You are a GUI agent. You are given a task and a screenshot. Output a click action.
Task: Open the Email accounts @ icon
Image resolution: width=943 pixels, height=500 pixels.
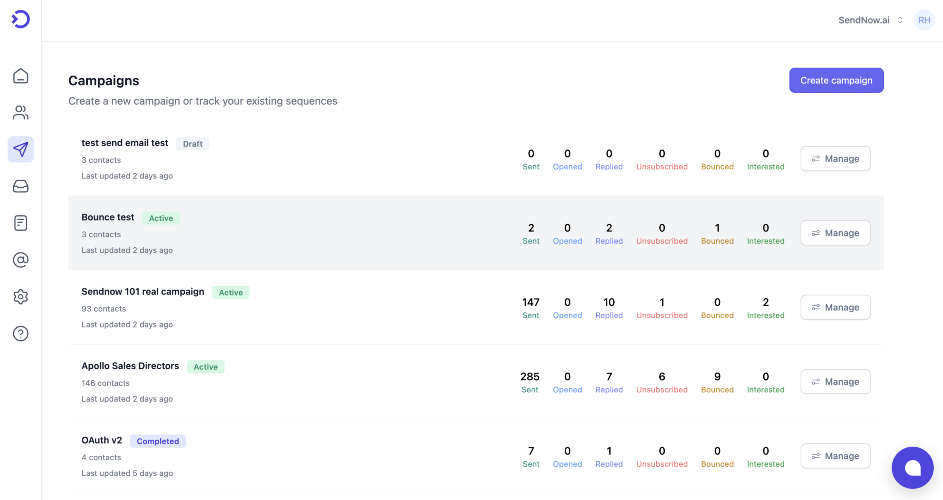[20, 260]
